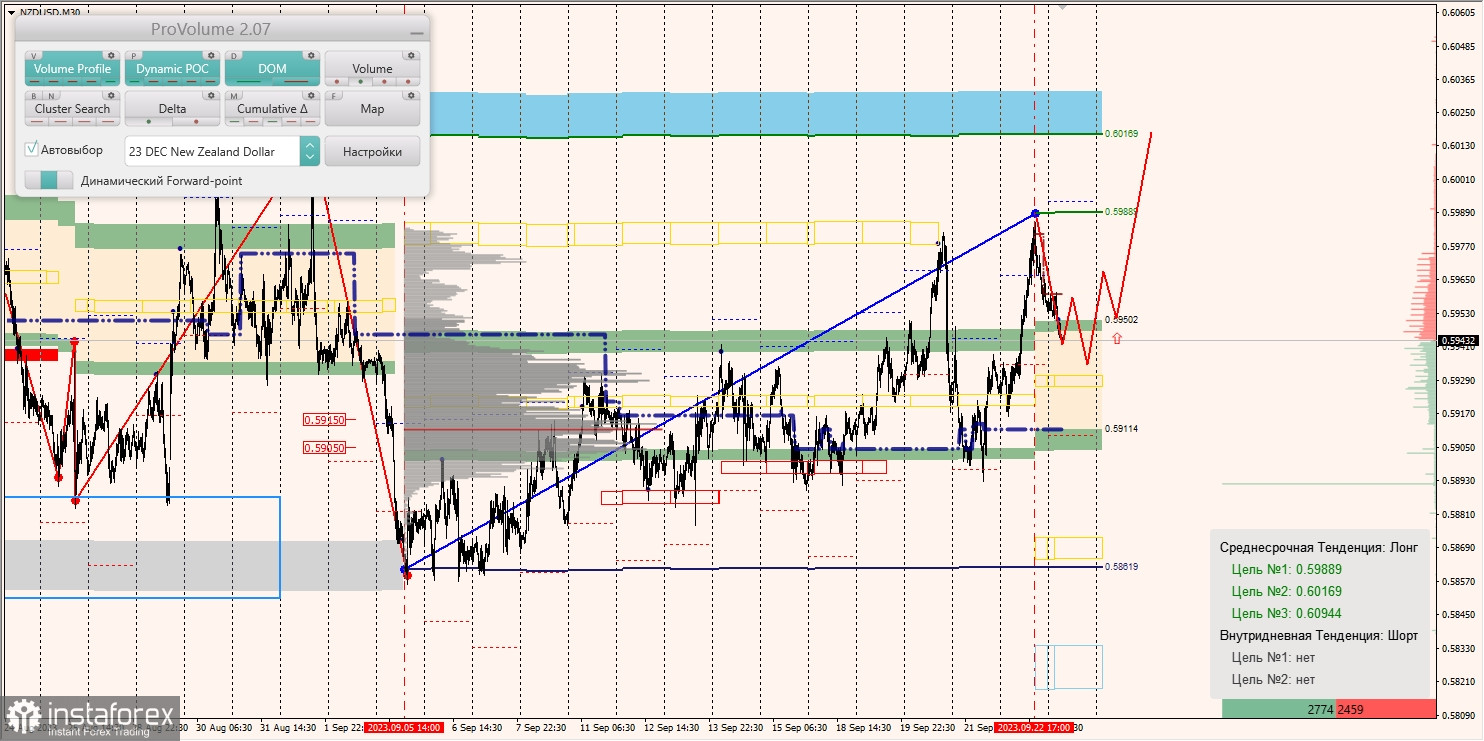Open DOM gear settings
1484x741 pixels.
(x=311, y=56)
